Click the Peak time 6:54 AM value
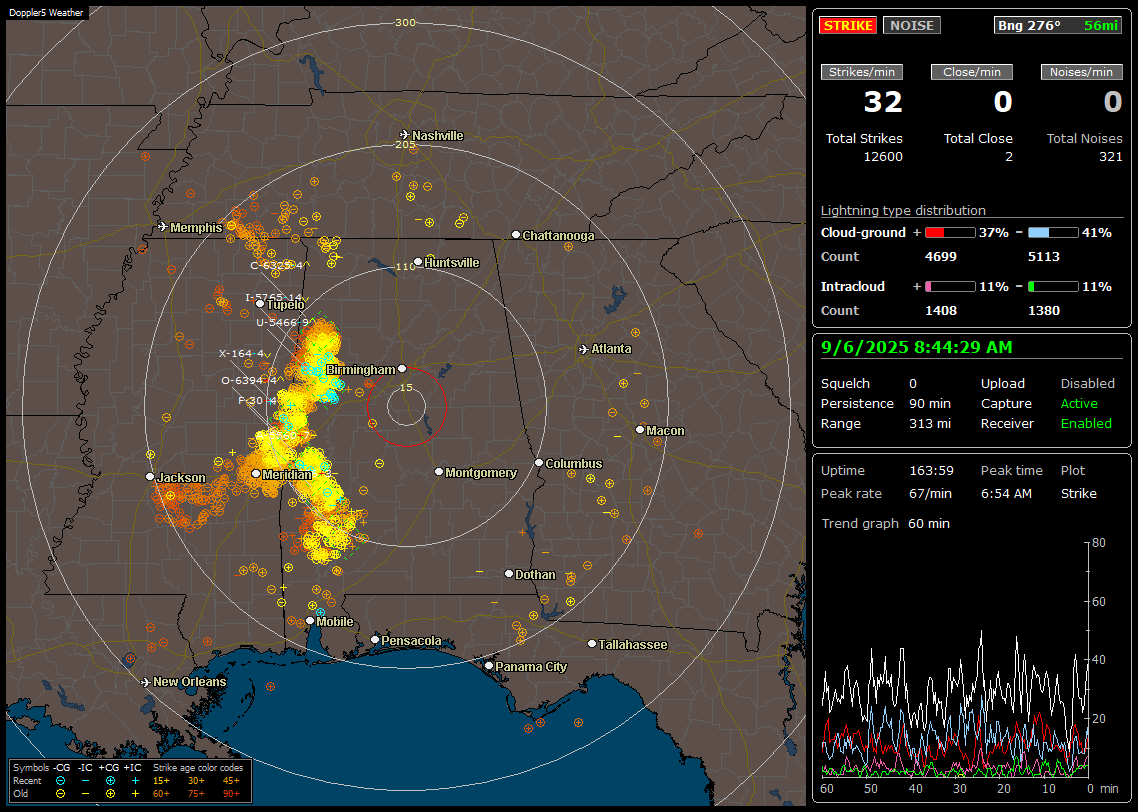The width and height of the screenshot is (1138, 812). point(1006,493)
